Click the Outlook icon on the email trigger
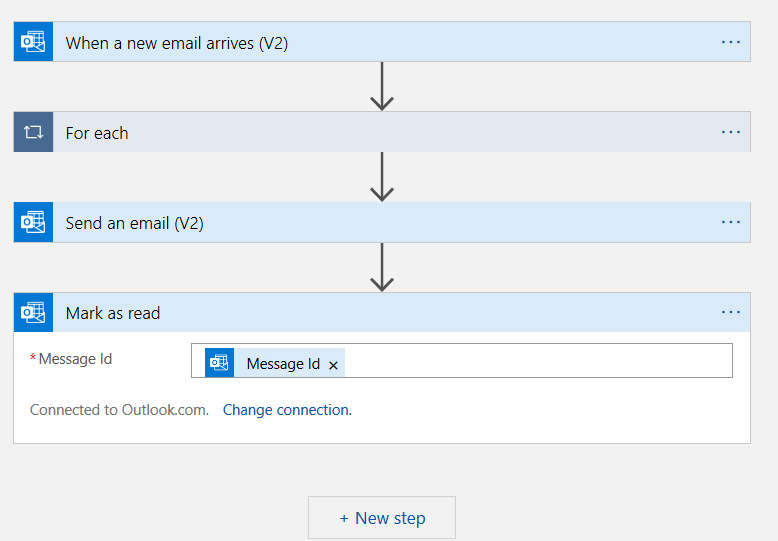Screen dimensions: 778x541 [33, 42]
